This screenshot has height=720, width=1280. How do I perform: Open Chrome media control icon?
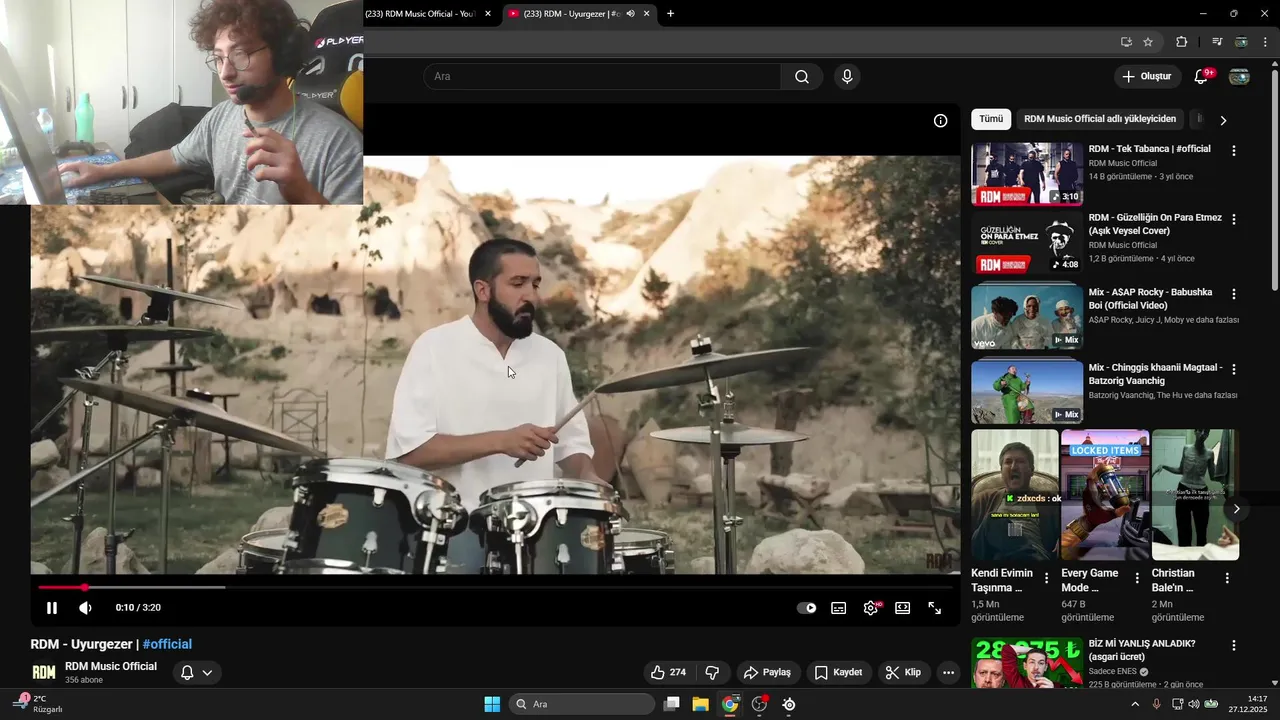1216,42
